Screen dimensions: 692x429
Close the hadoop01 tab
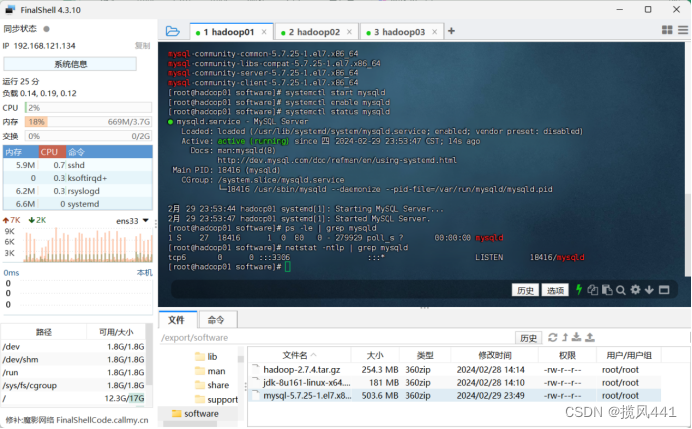pos(264,32)
